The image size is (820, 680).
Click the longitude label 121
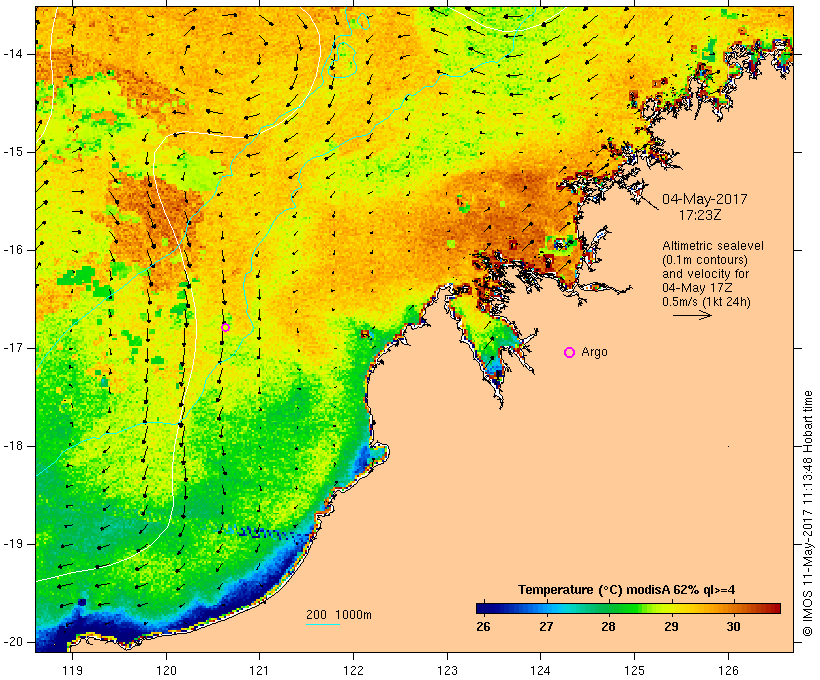click(x=259, y=670)
